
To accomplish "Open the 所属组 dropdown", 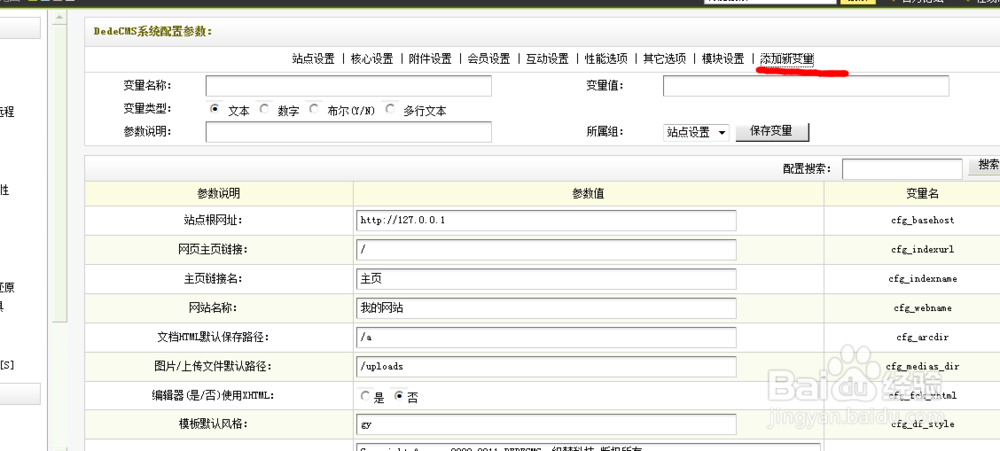I will (696, 132).
